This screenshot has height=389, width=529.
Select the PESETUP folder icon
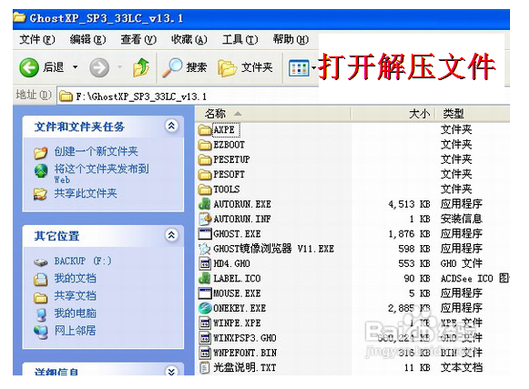pyautogui.click(x=204, y=160)
